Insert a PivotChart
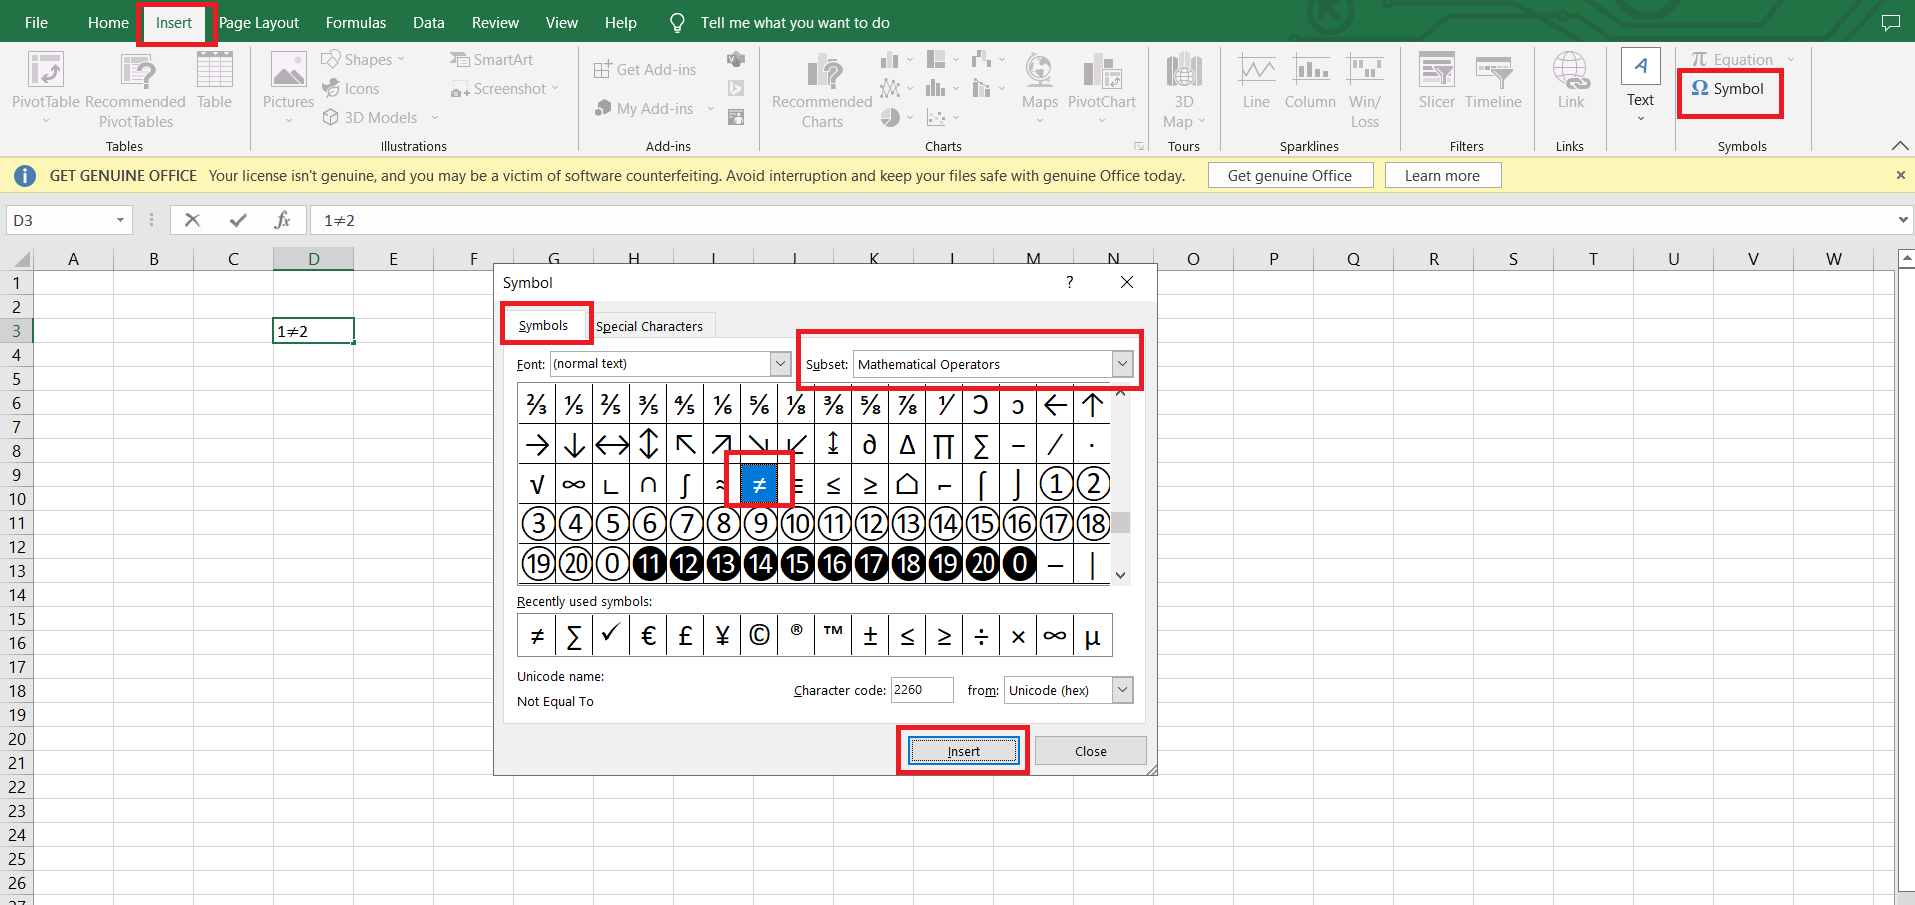The height and width of the screenshot is (905, 1915). pyautogui.click(x=1101, y=88)
